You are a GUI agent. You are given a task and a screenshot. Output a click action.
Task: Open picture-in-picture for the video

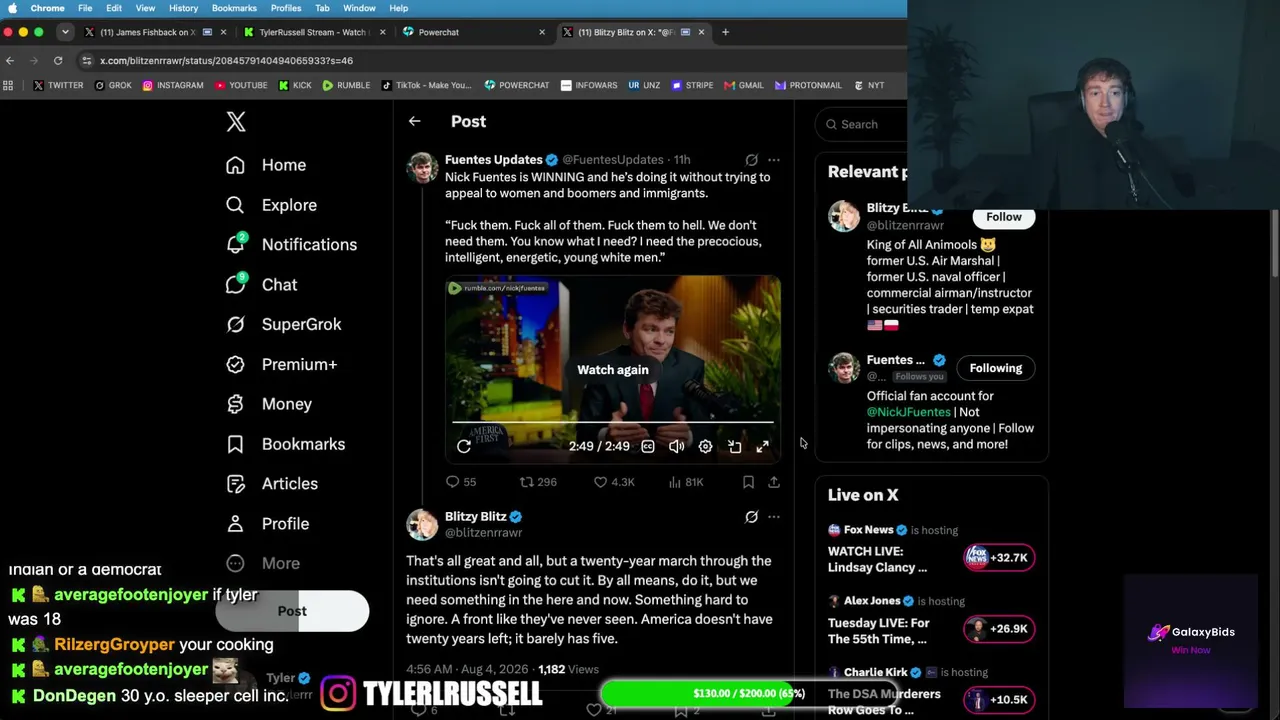point(734,447)
